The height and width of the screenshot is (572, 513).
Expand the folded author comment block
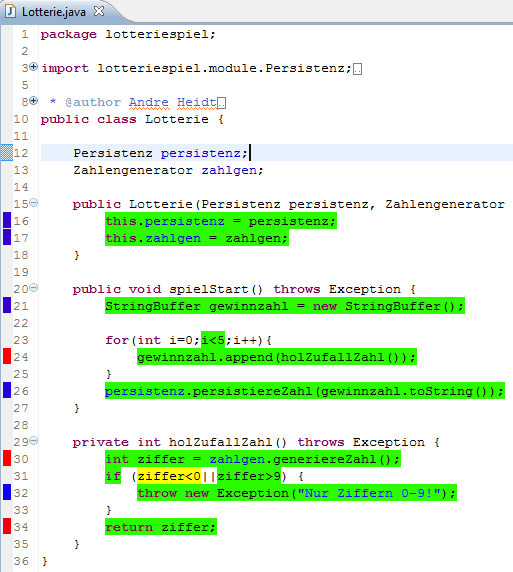coord(33,101)
